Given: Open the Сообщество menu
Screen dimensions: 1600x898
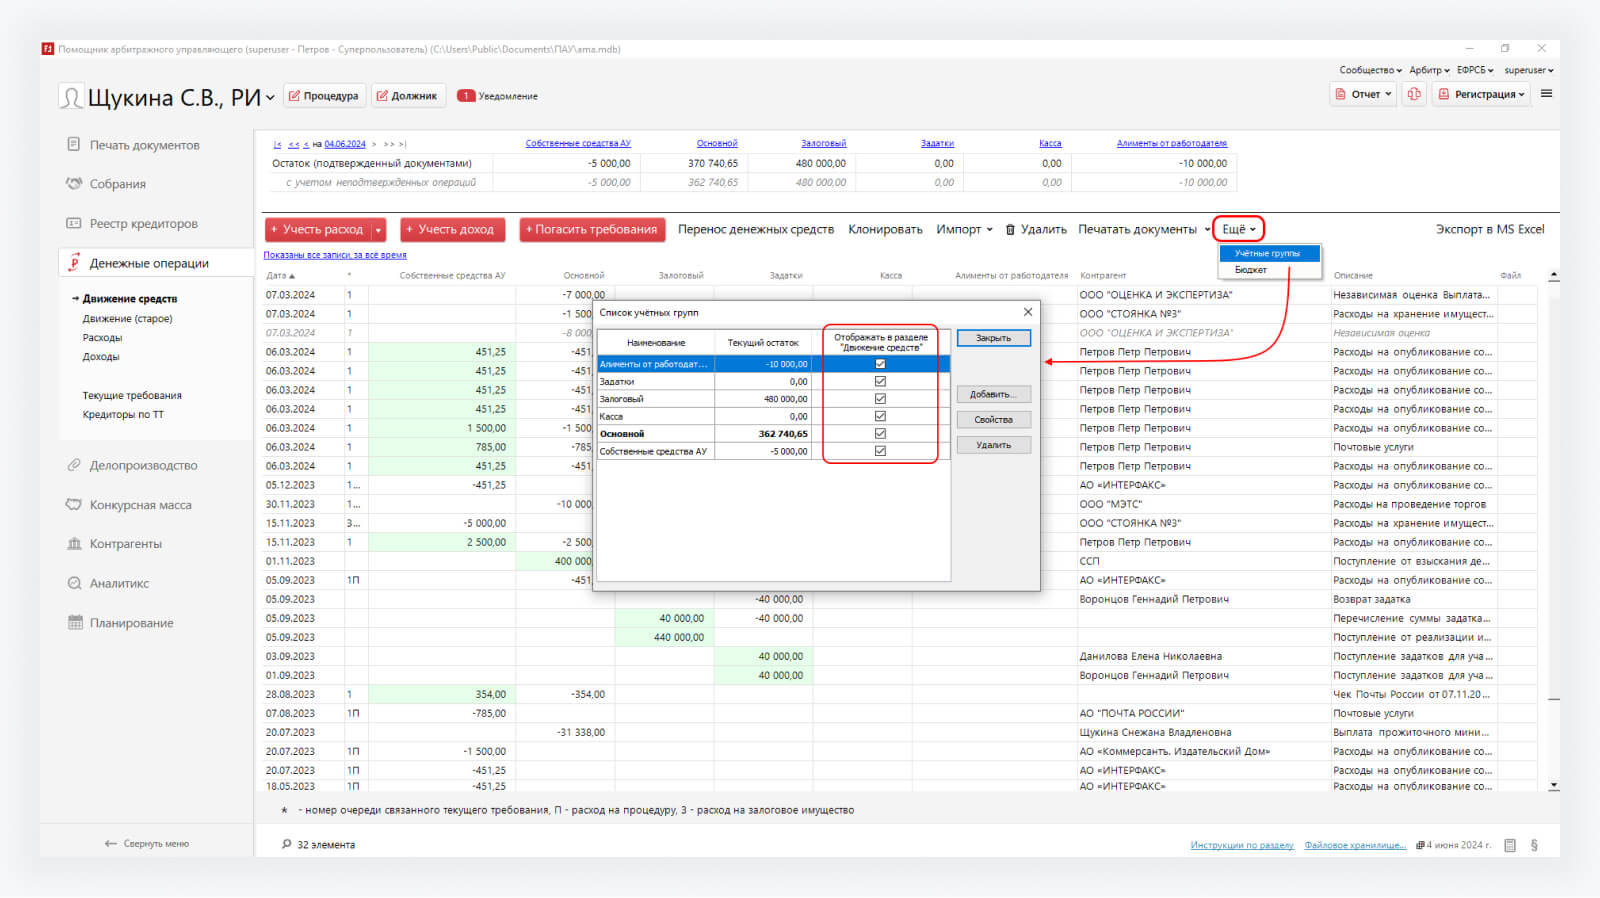Looking at the screenshot, I should pyautogui.click(x=1371, y=70).
